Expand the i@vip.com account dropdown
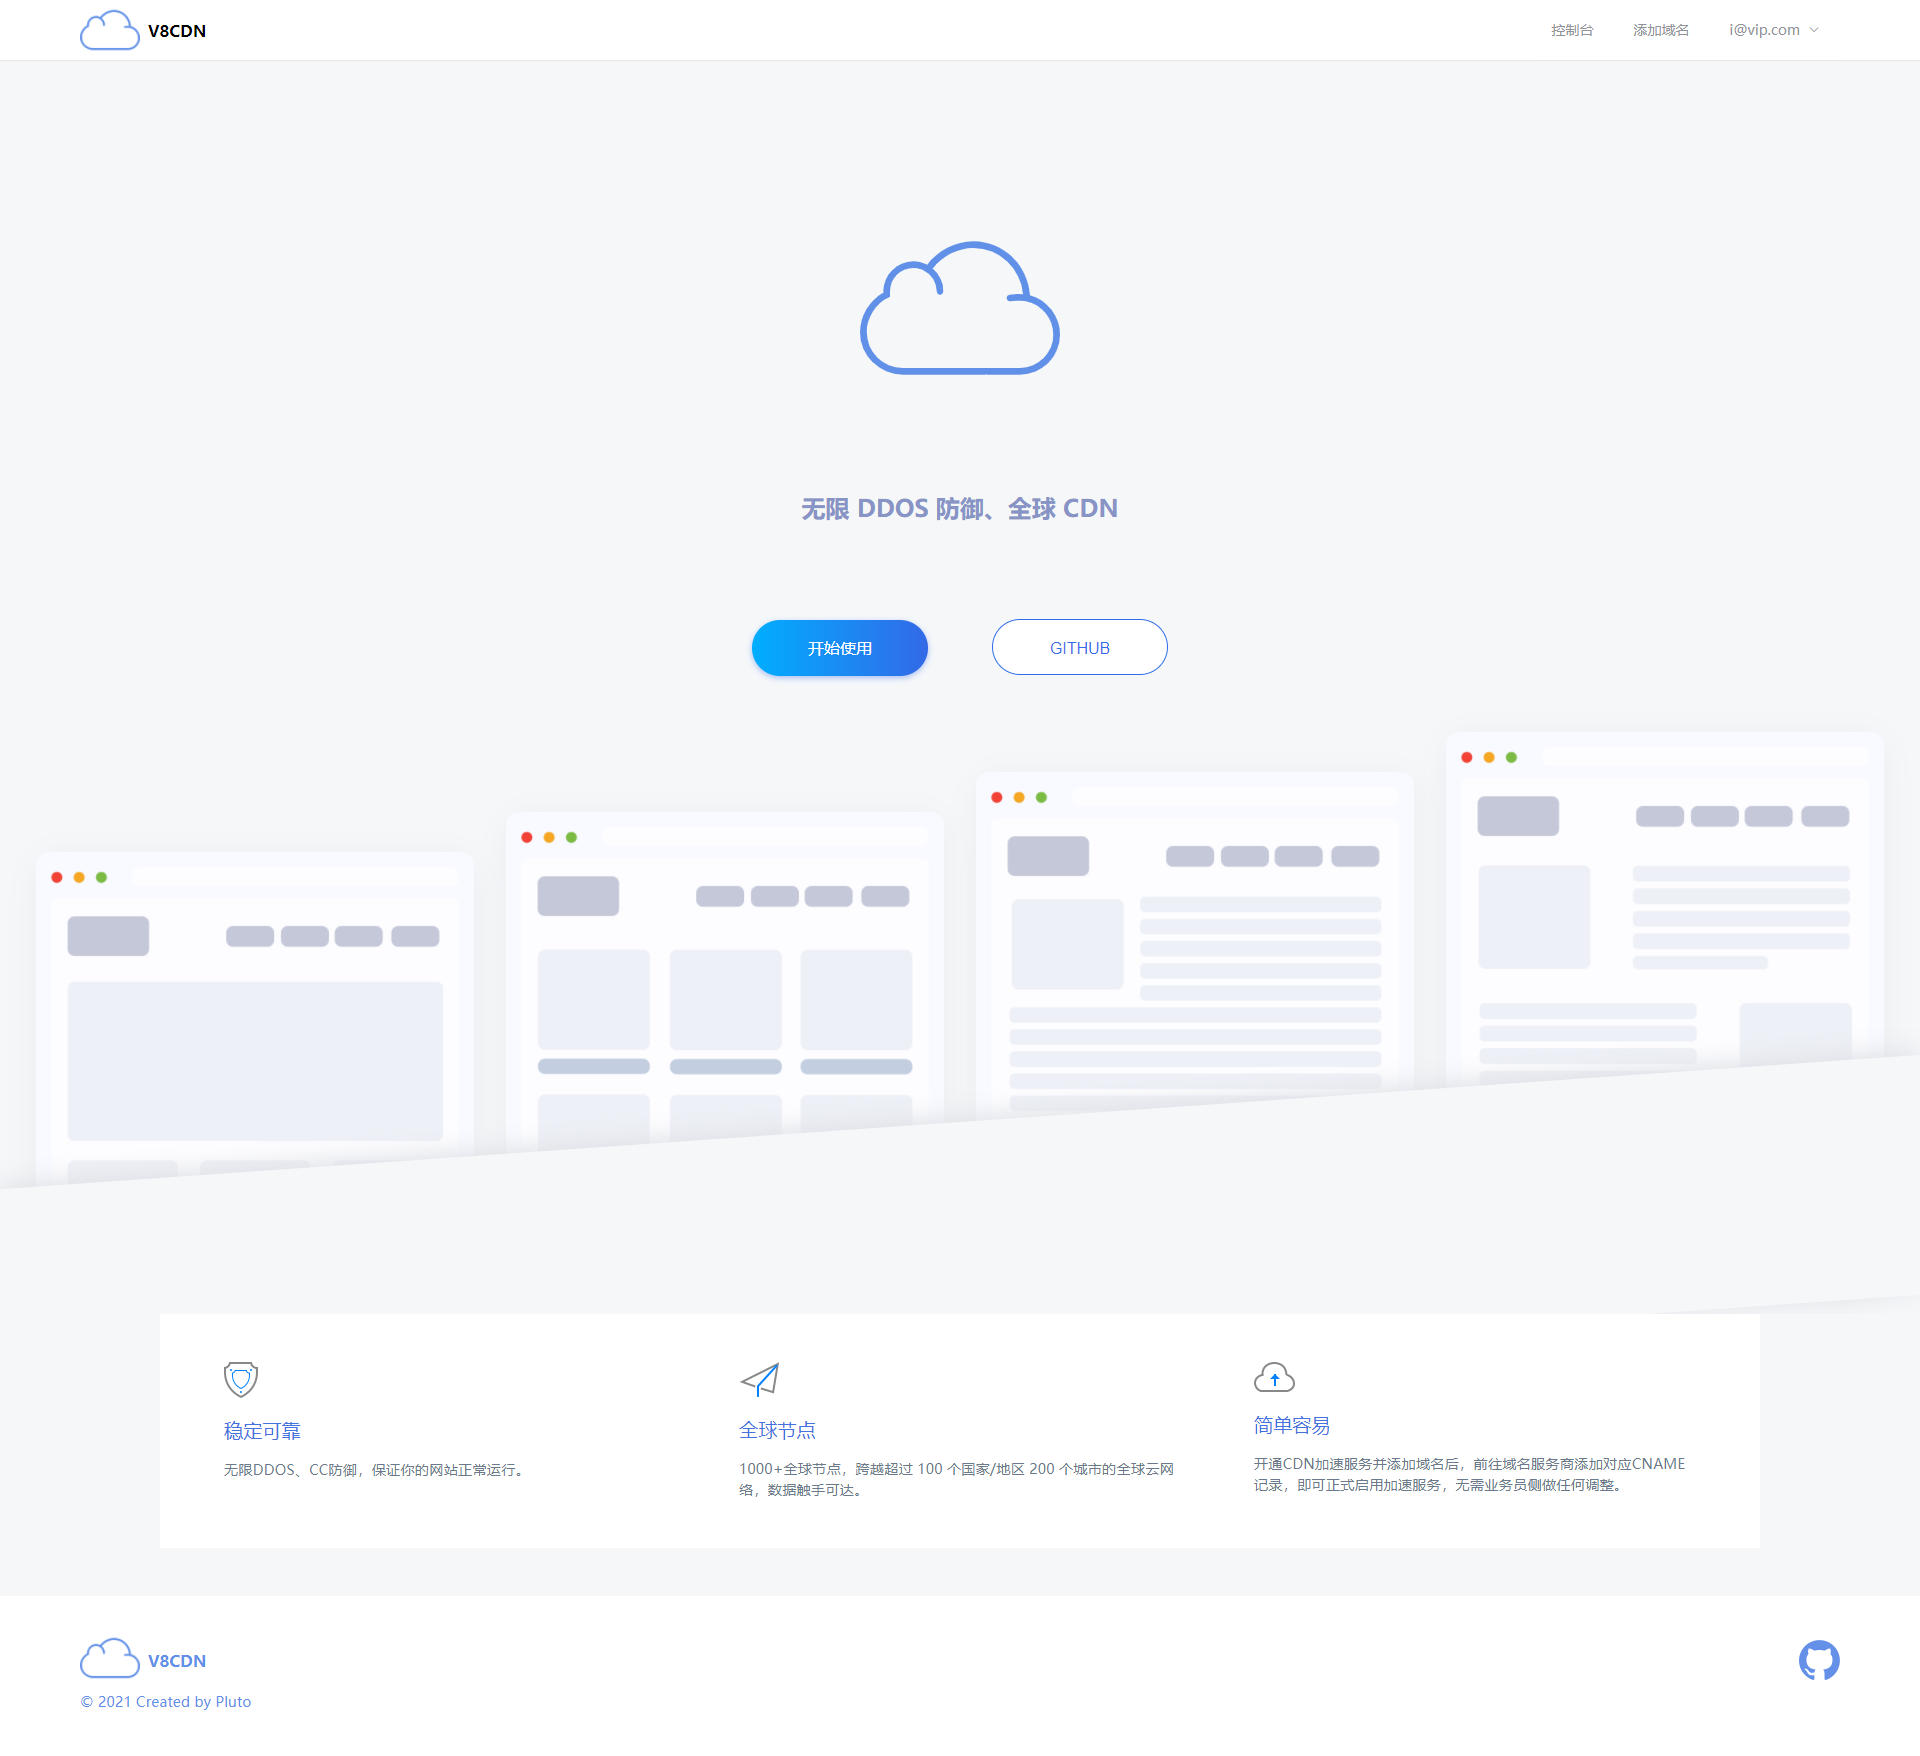Image resolution: width=1920 pixels, height=1756 pixels. (x=1764, y=30)
